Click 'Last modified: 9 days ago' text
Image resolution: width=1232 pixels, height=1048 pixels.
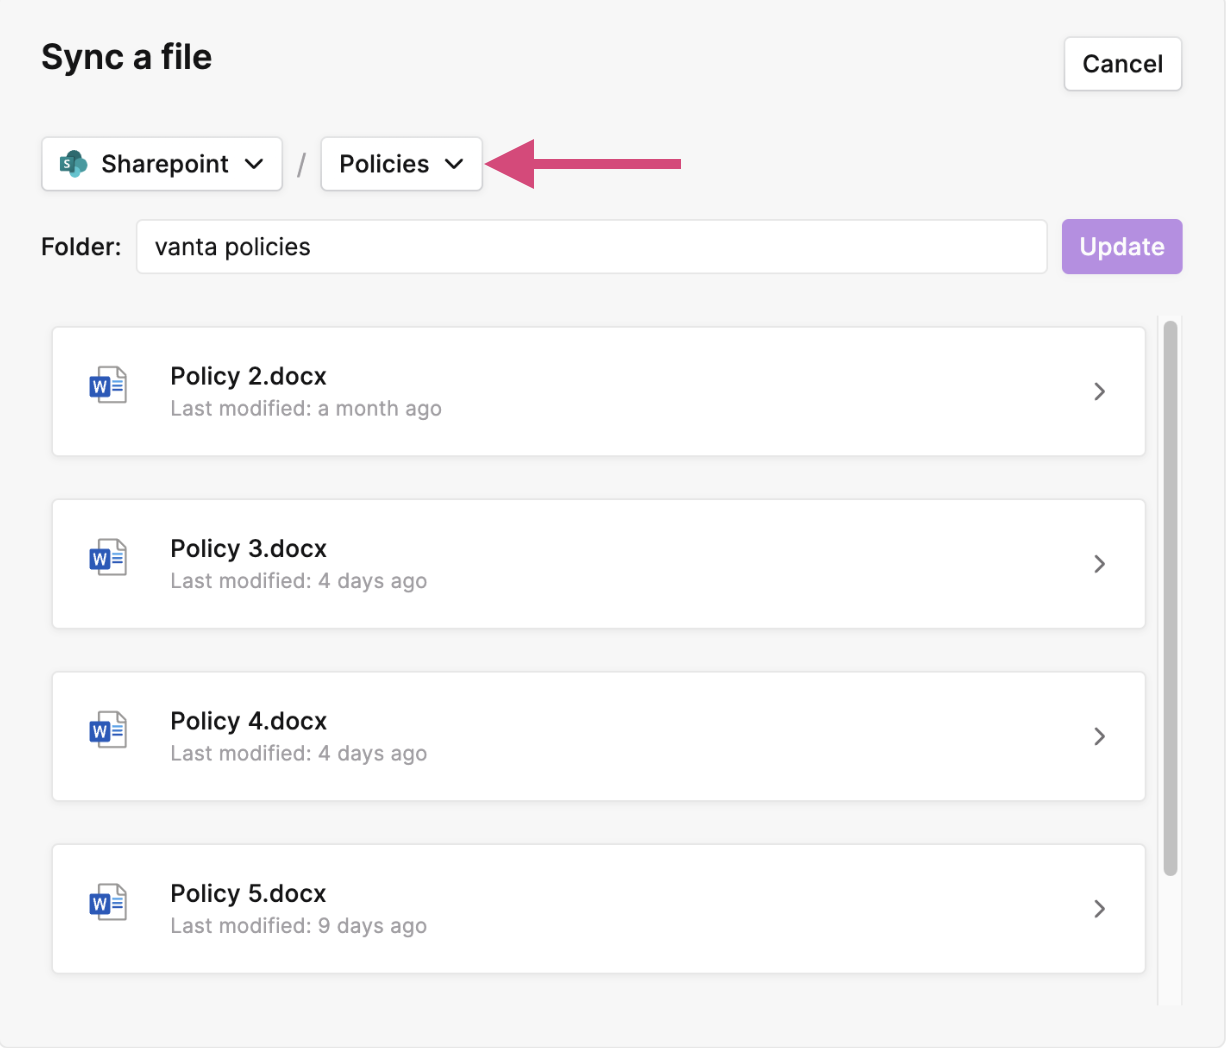point(299,926)
